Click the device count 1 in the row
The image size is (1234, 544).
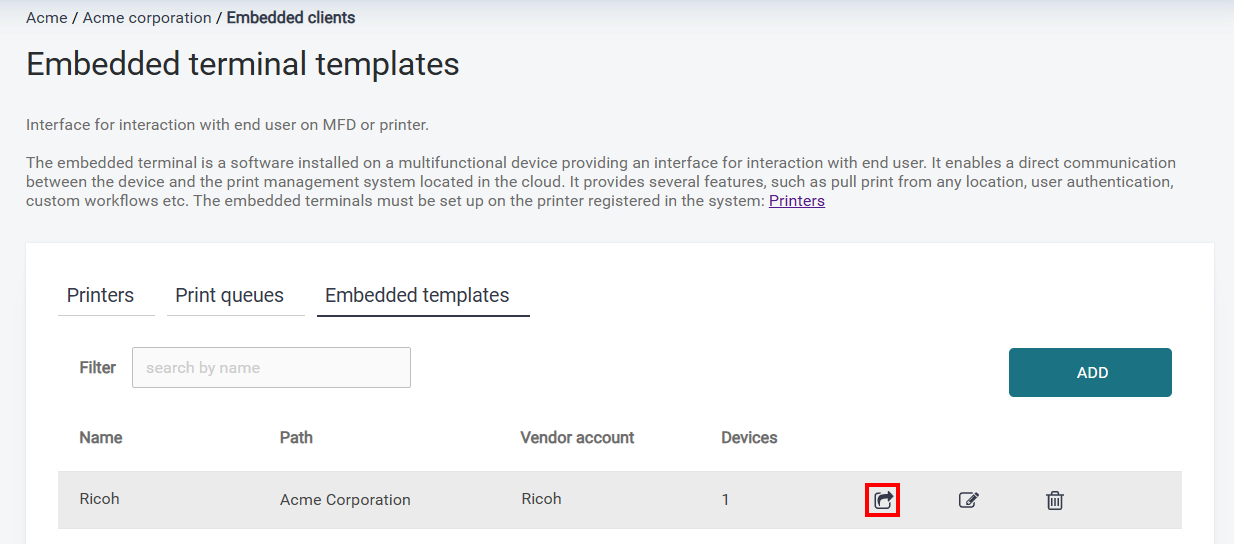[725, 500]
